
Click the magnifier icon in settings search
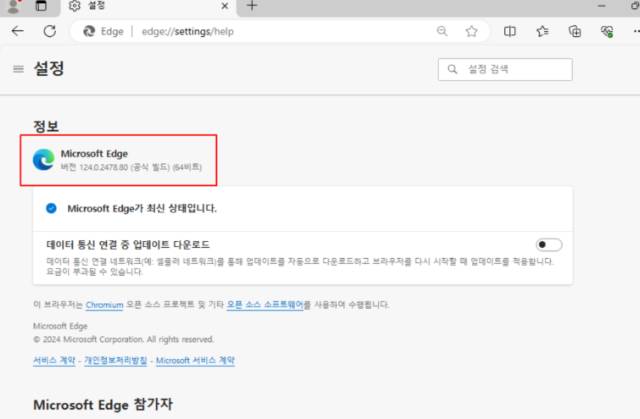tap(452, 69)
